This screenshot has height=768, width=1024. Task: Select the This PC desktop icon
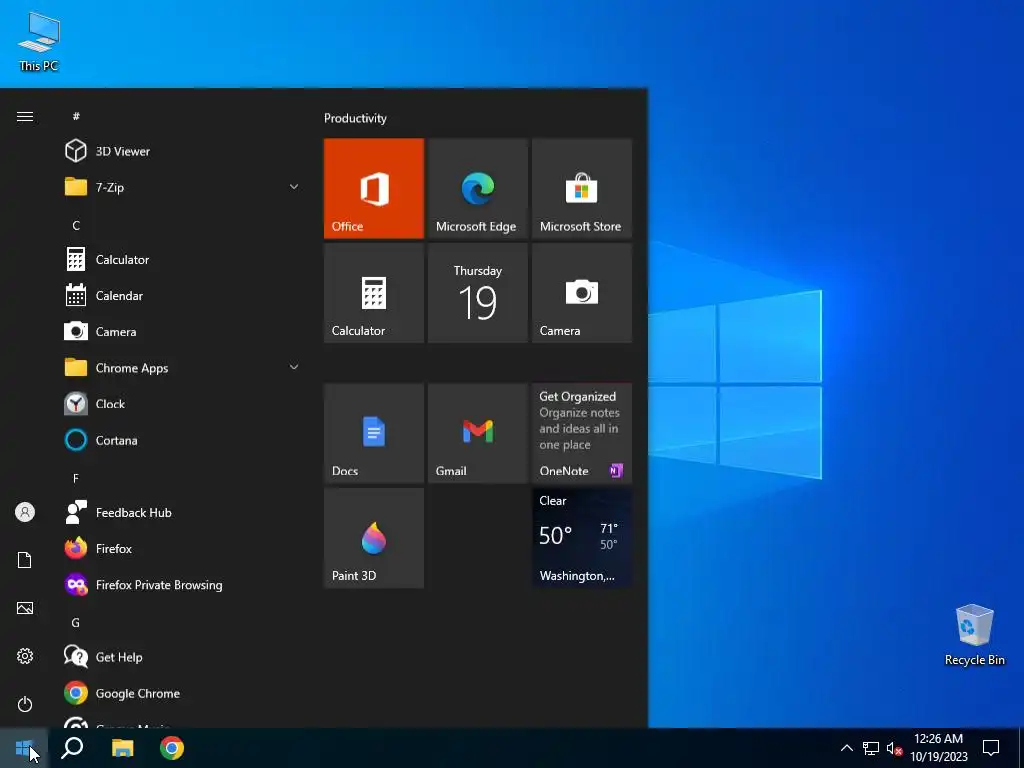[x=39, y=41]
